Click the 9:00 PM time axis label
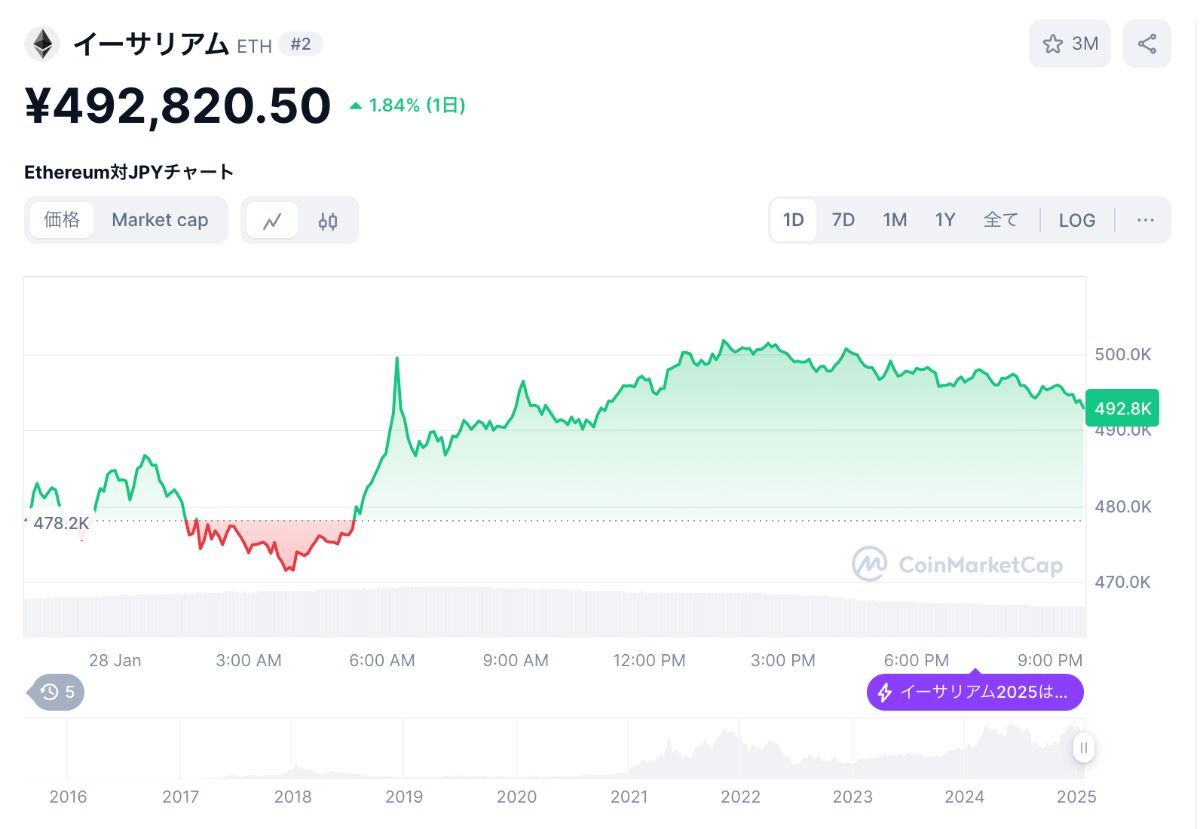 coord(1049,660)
